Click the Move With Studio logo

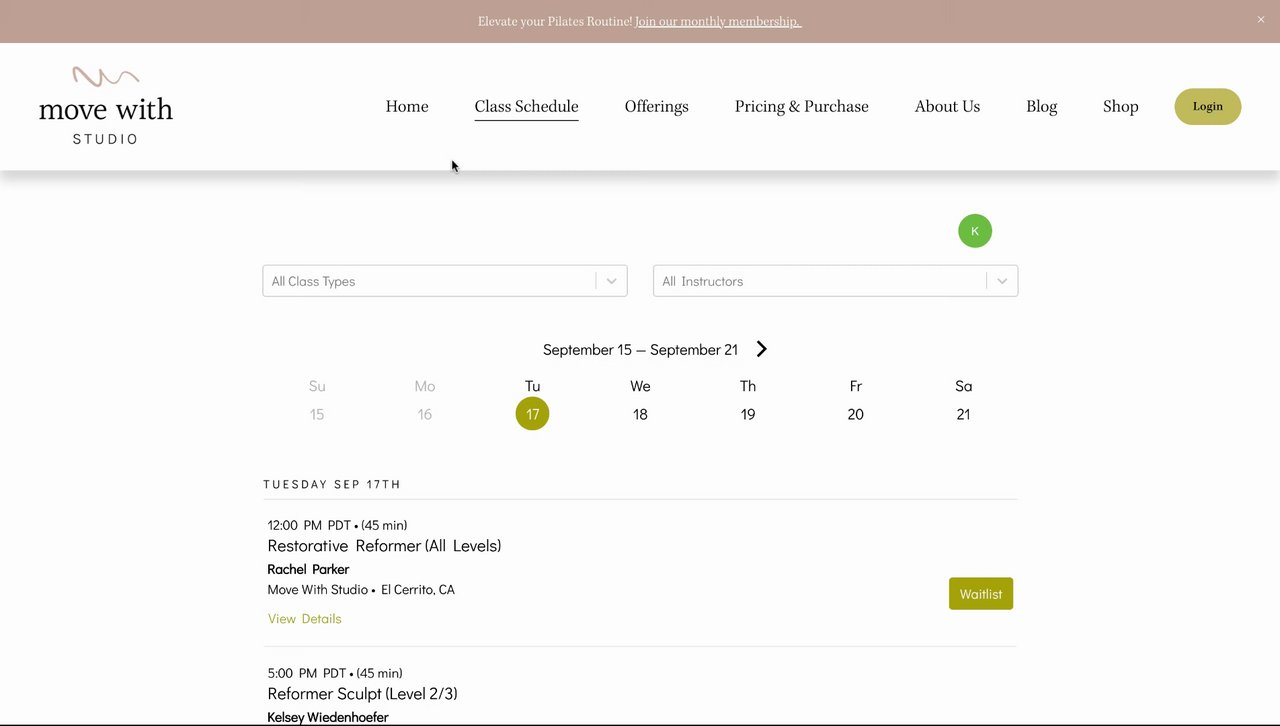click(106, 106)
